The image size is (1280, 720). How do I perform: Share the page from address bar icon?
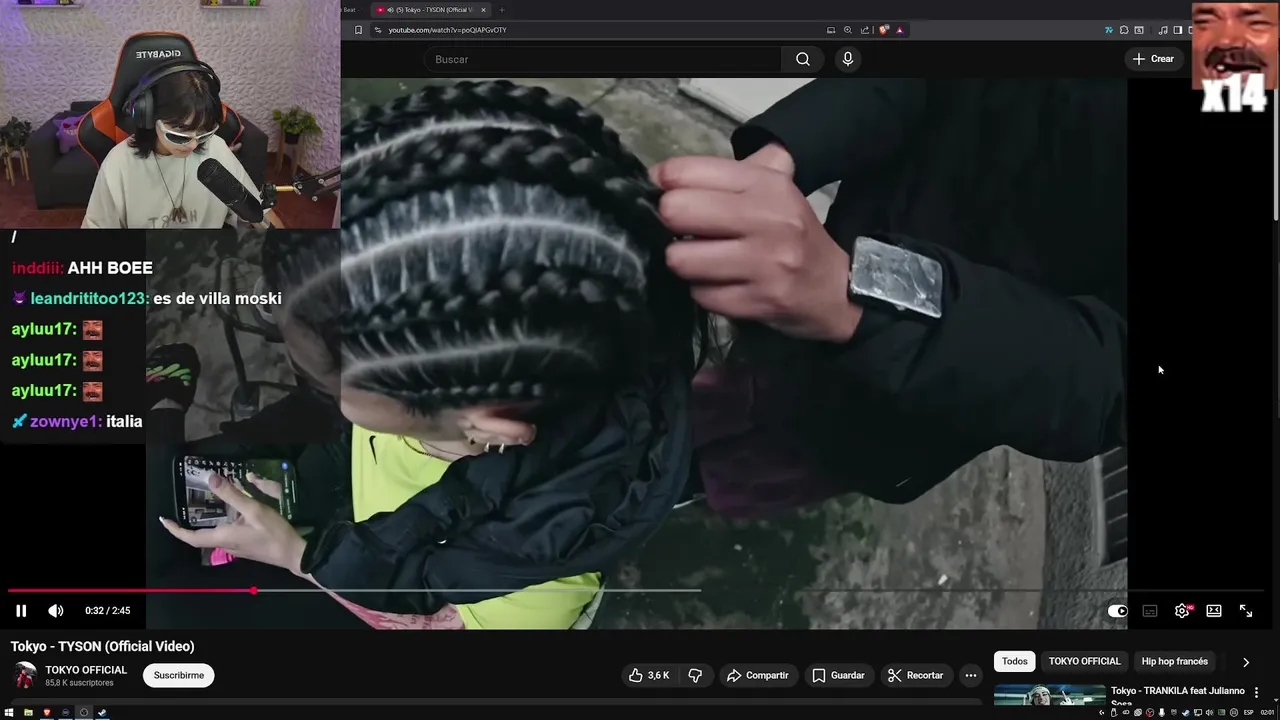tap(865, 30)
